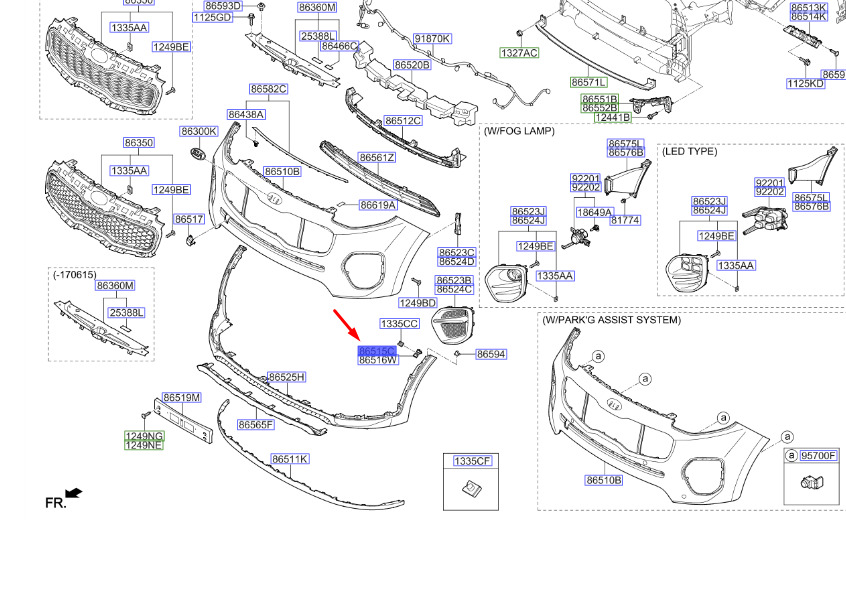The height and width of the screenshot is (595, 846).
Task: Click the green 1249NG label
Action: [x=143, y=436]
